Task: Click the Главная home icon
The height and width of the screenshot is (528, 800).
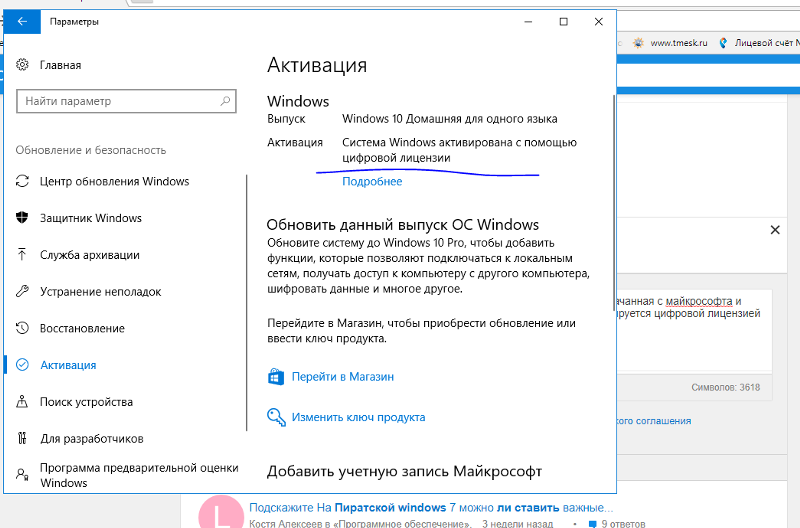Action: 23,65
